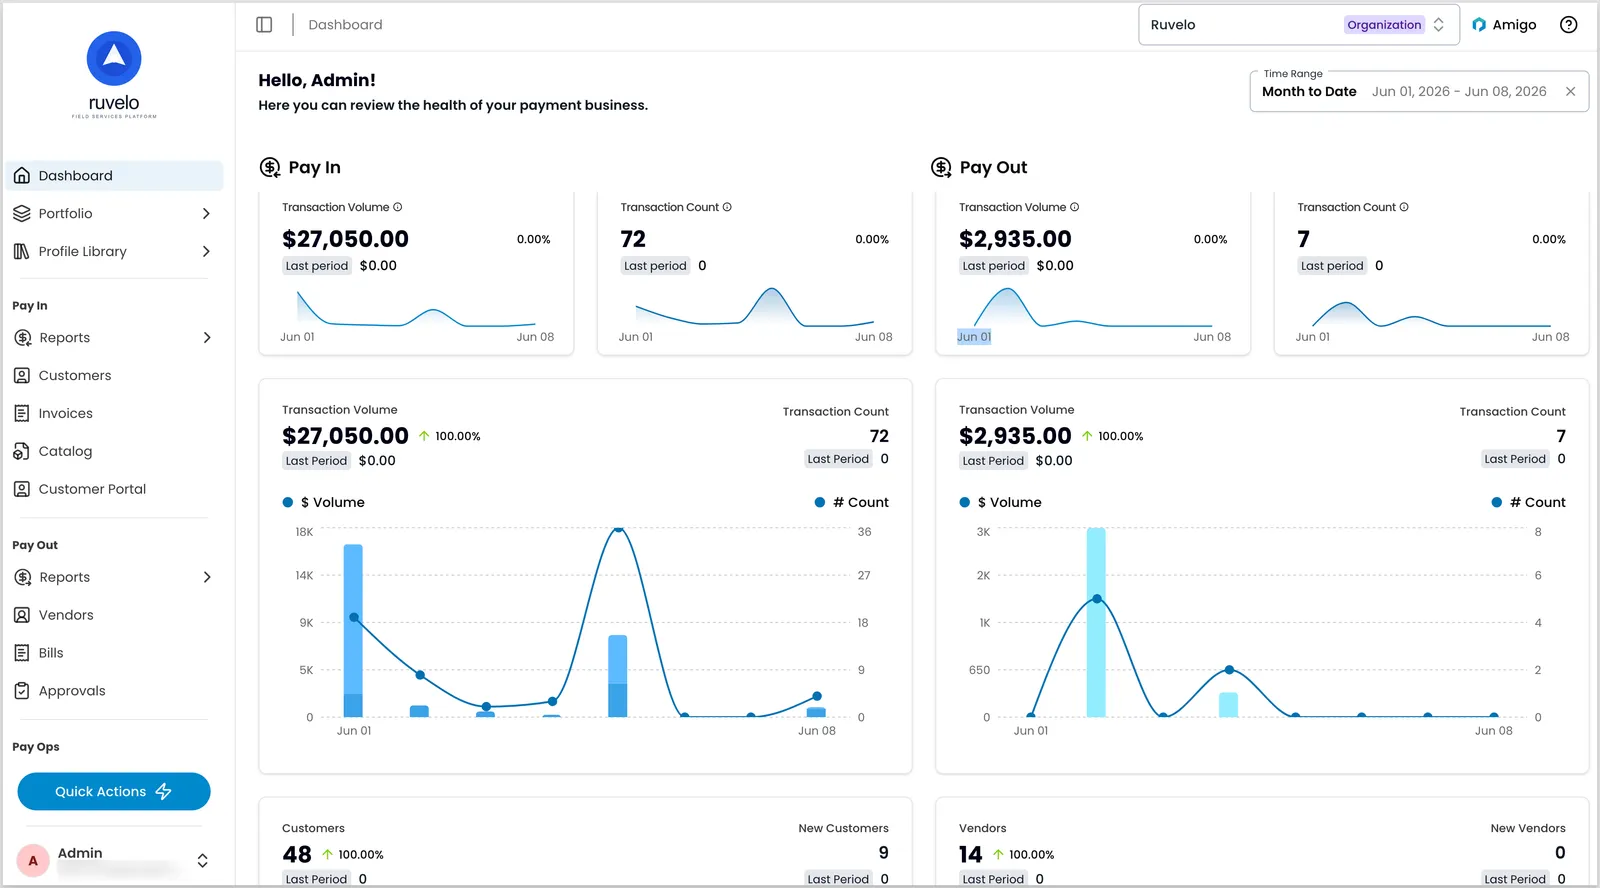Click info icon beside Pay Out Transaction Count
This screenshot has width=1600, height=888.
pyautogui.click(x=1404, y=207)
